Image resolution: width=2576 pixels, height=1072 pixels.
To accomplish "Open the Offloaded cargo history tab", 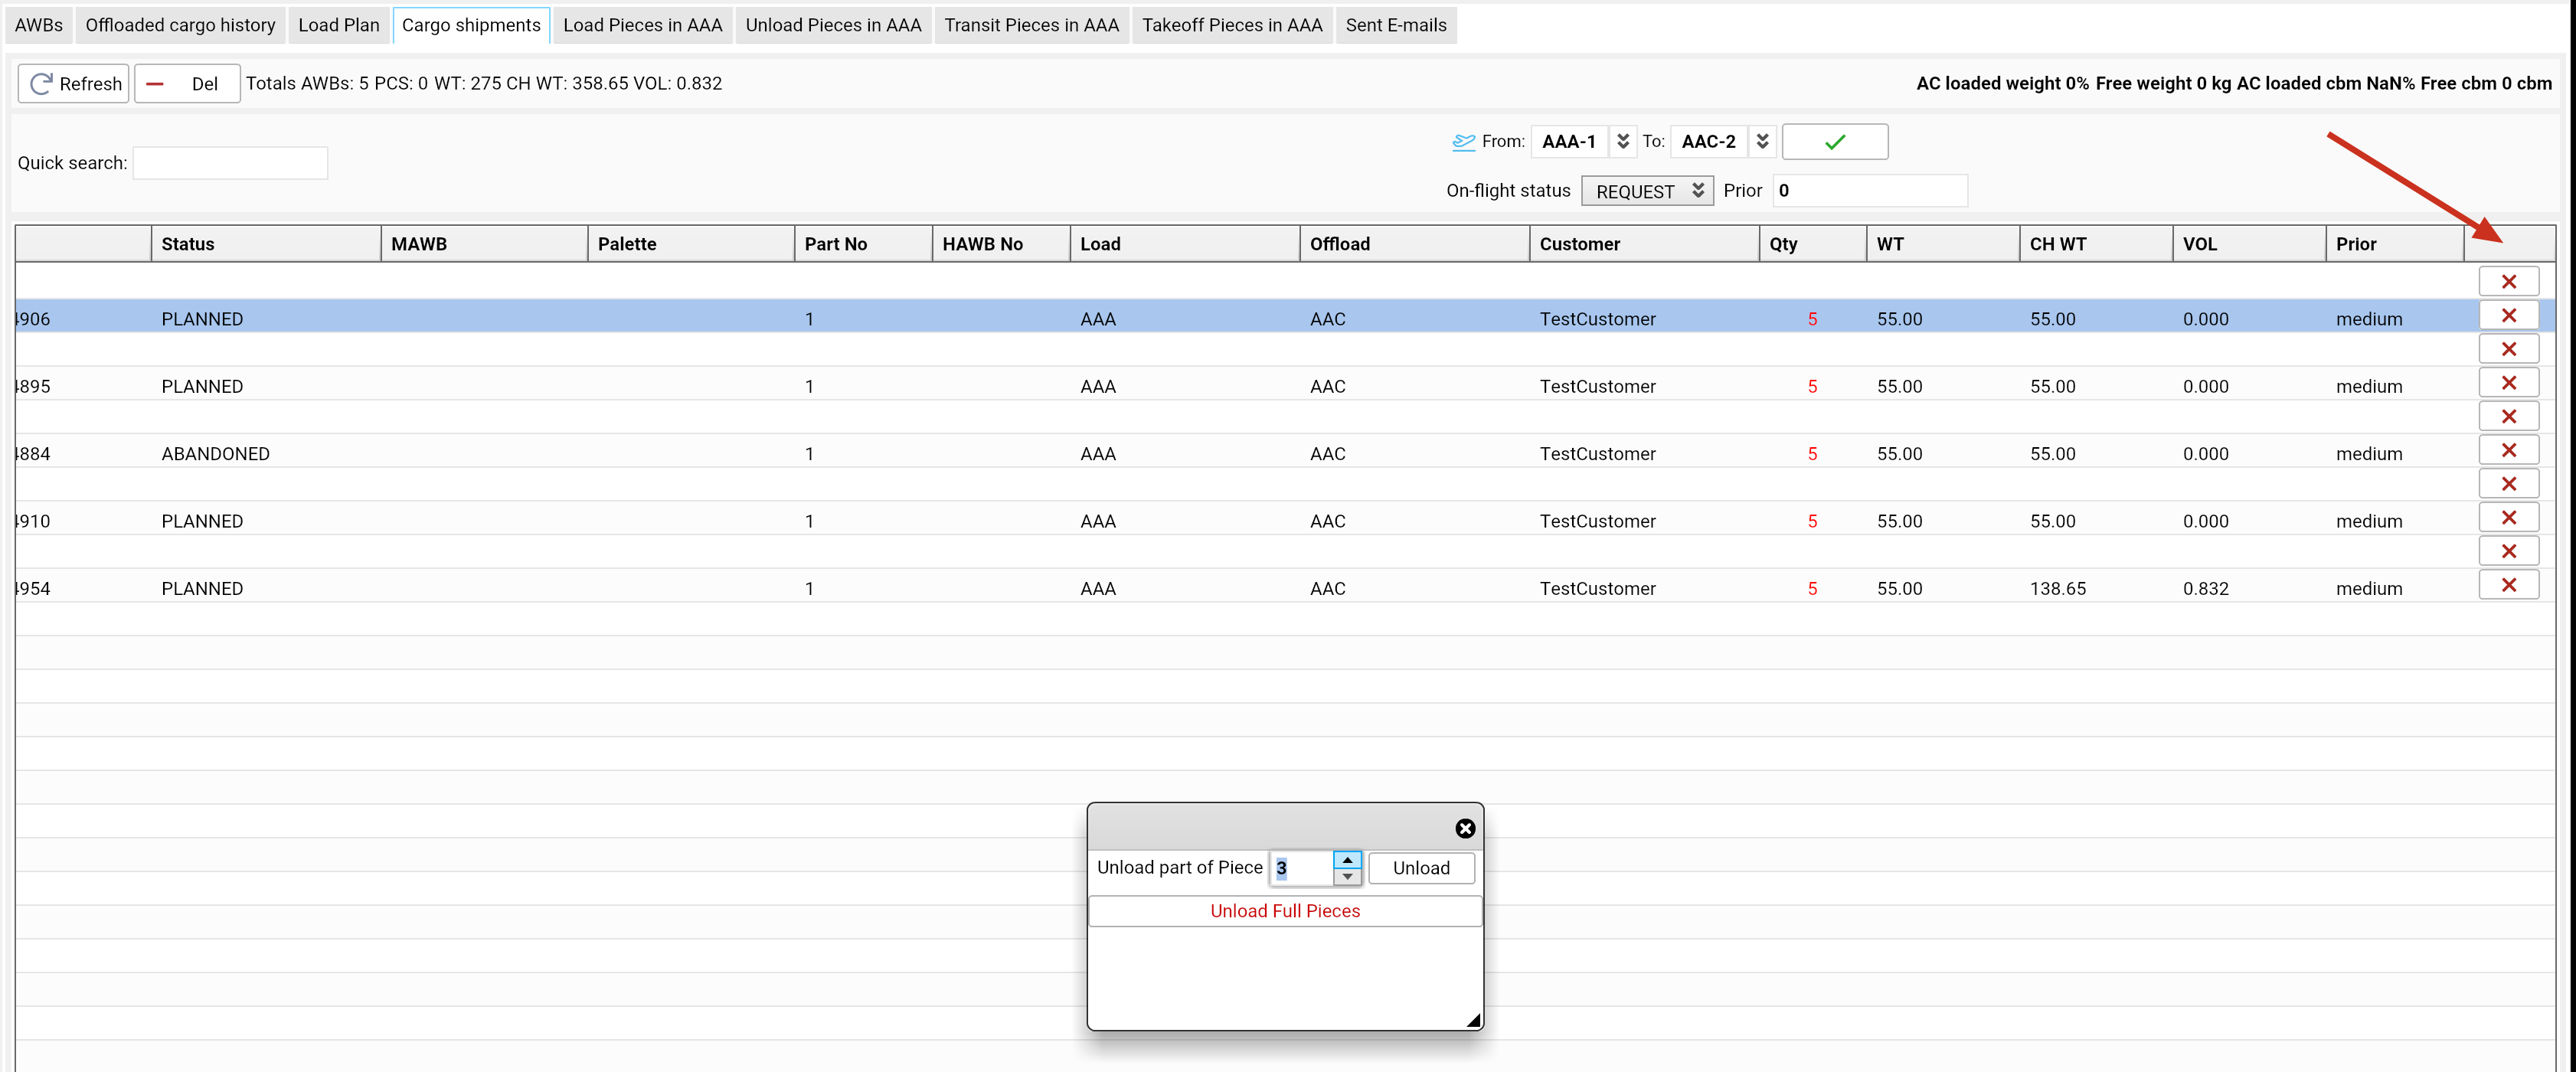I will tap(180, 25).
